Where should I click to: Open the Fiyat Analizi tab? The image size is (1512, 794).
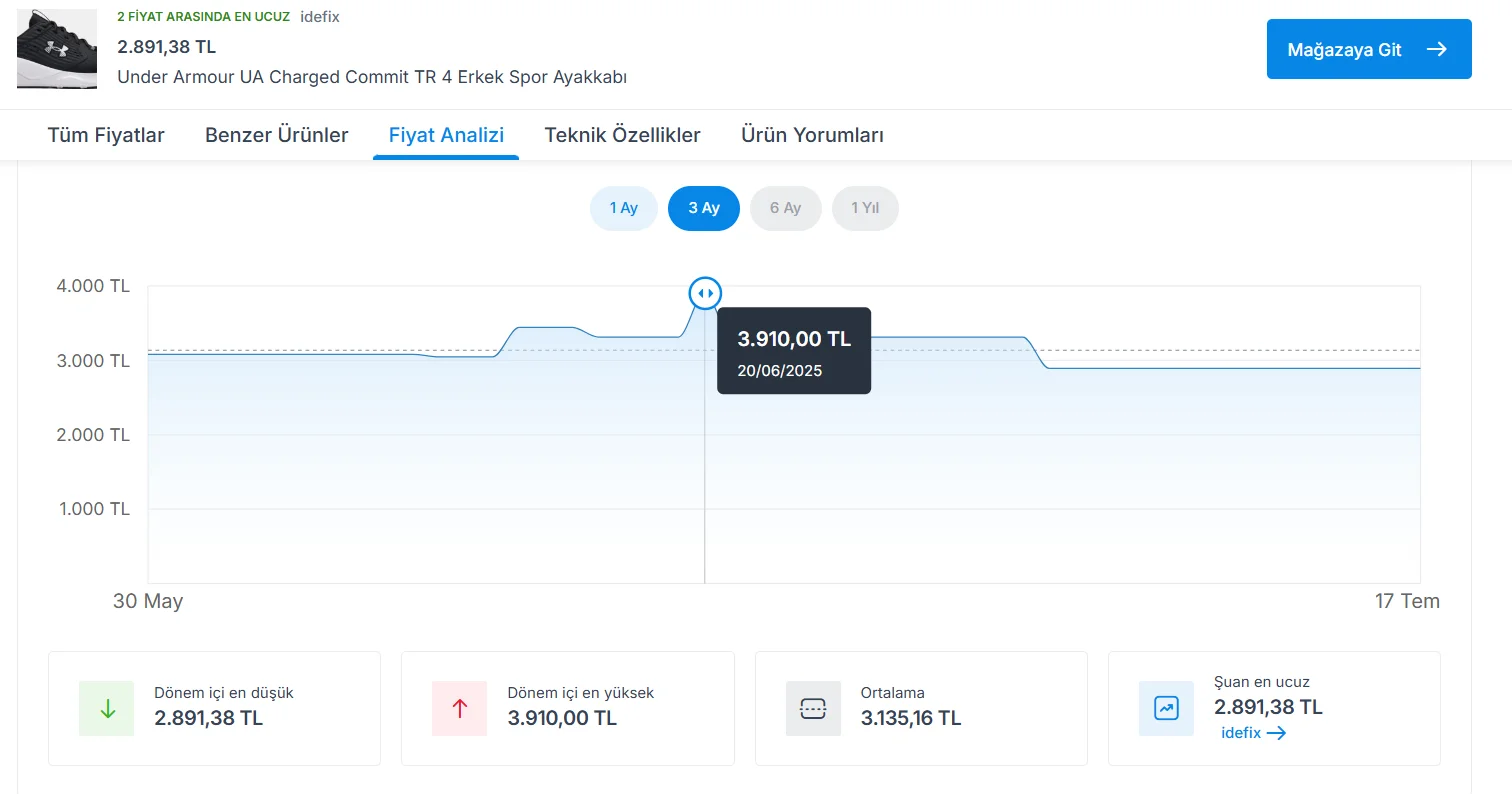tap(446, 135)
